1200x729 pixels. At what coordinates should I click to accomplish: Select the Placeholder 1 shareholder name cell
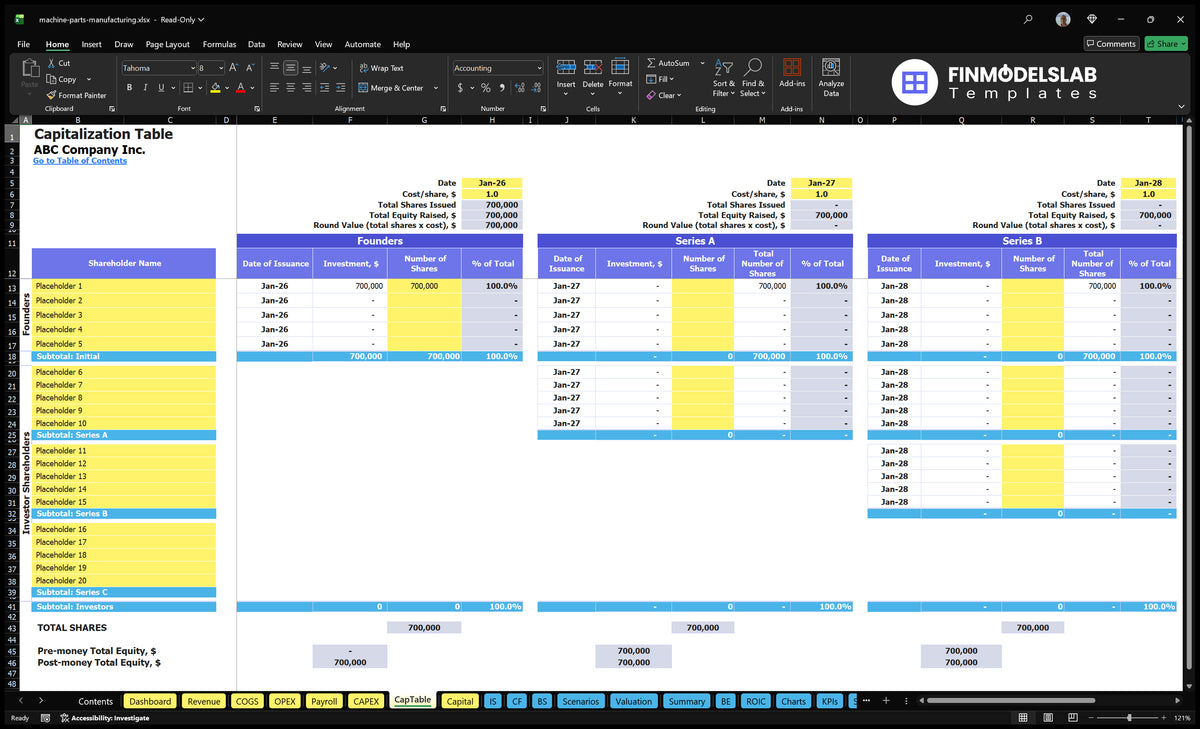coord(124,286)
